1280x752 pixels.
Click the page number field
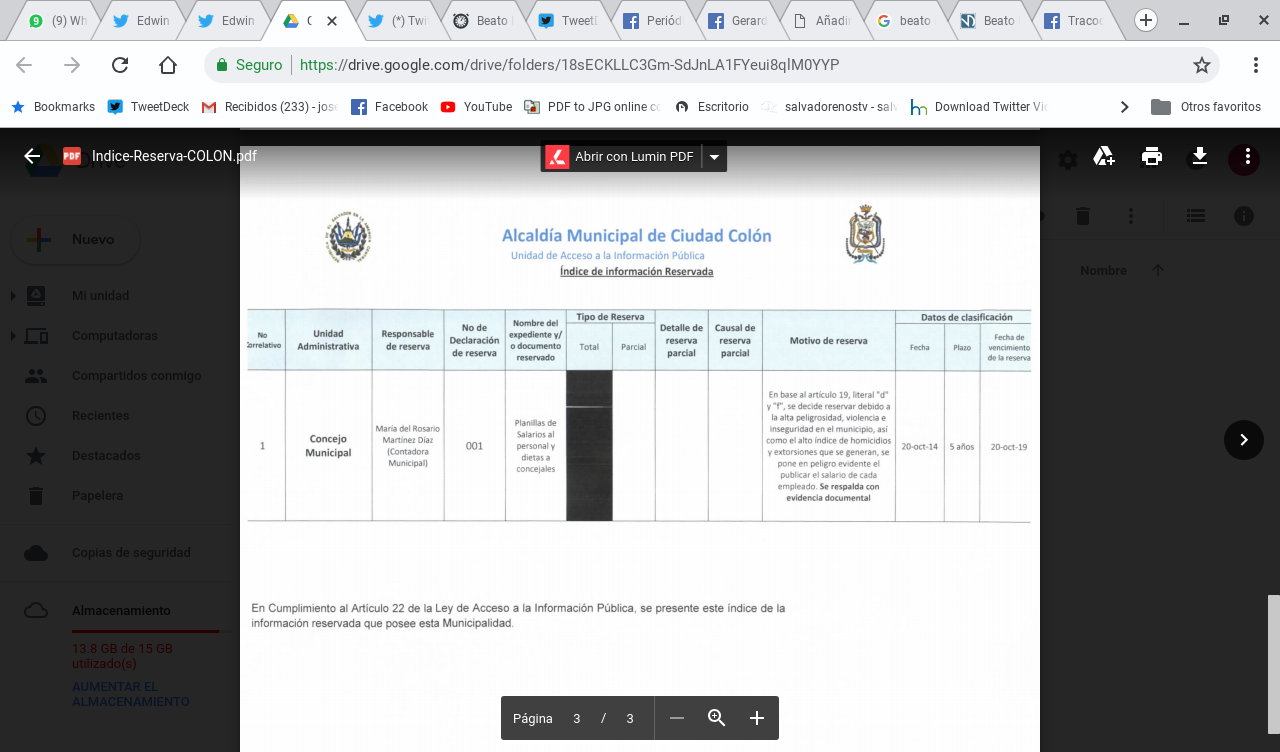point(577,718)
